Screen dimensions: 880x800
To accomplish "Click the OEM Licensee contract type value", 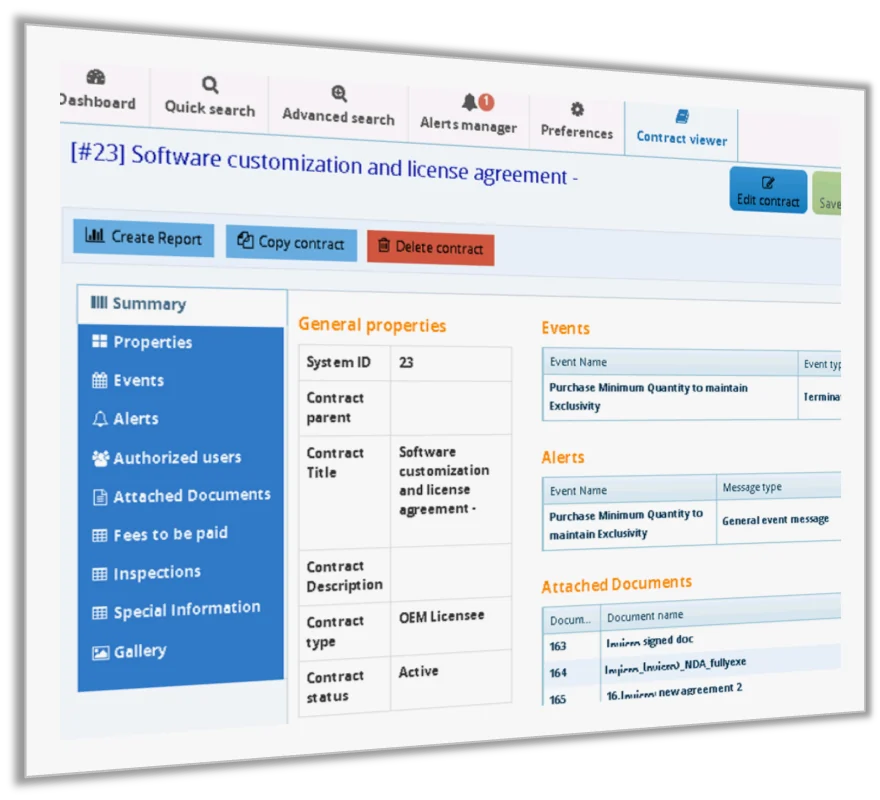I will 441,616.
